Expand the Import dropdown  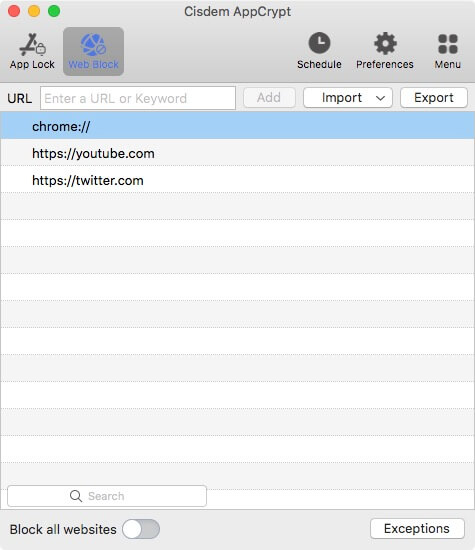(348, 98)
